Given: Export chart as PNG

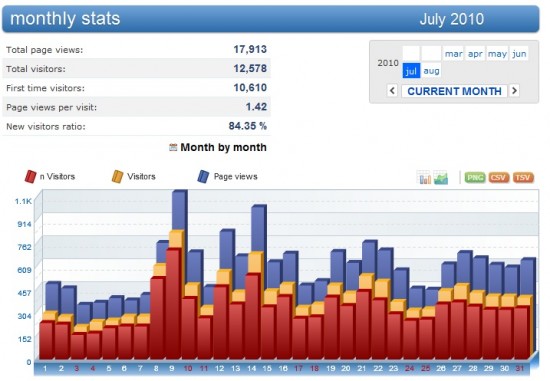Looking at the screenshot, I should (x=475, y=178).
